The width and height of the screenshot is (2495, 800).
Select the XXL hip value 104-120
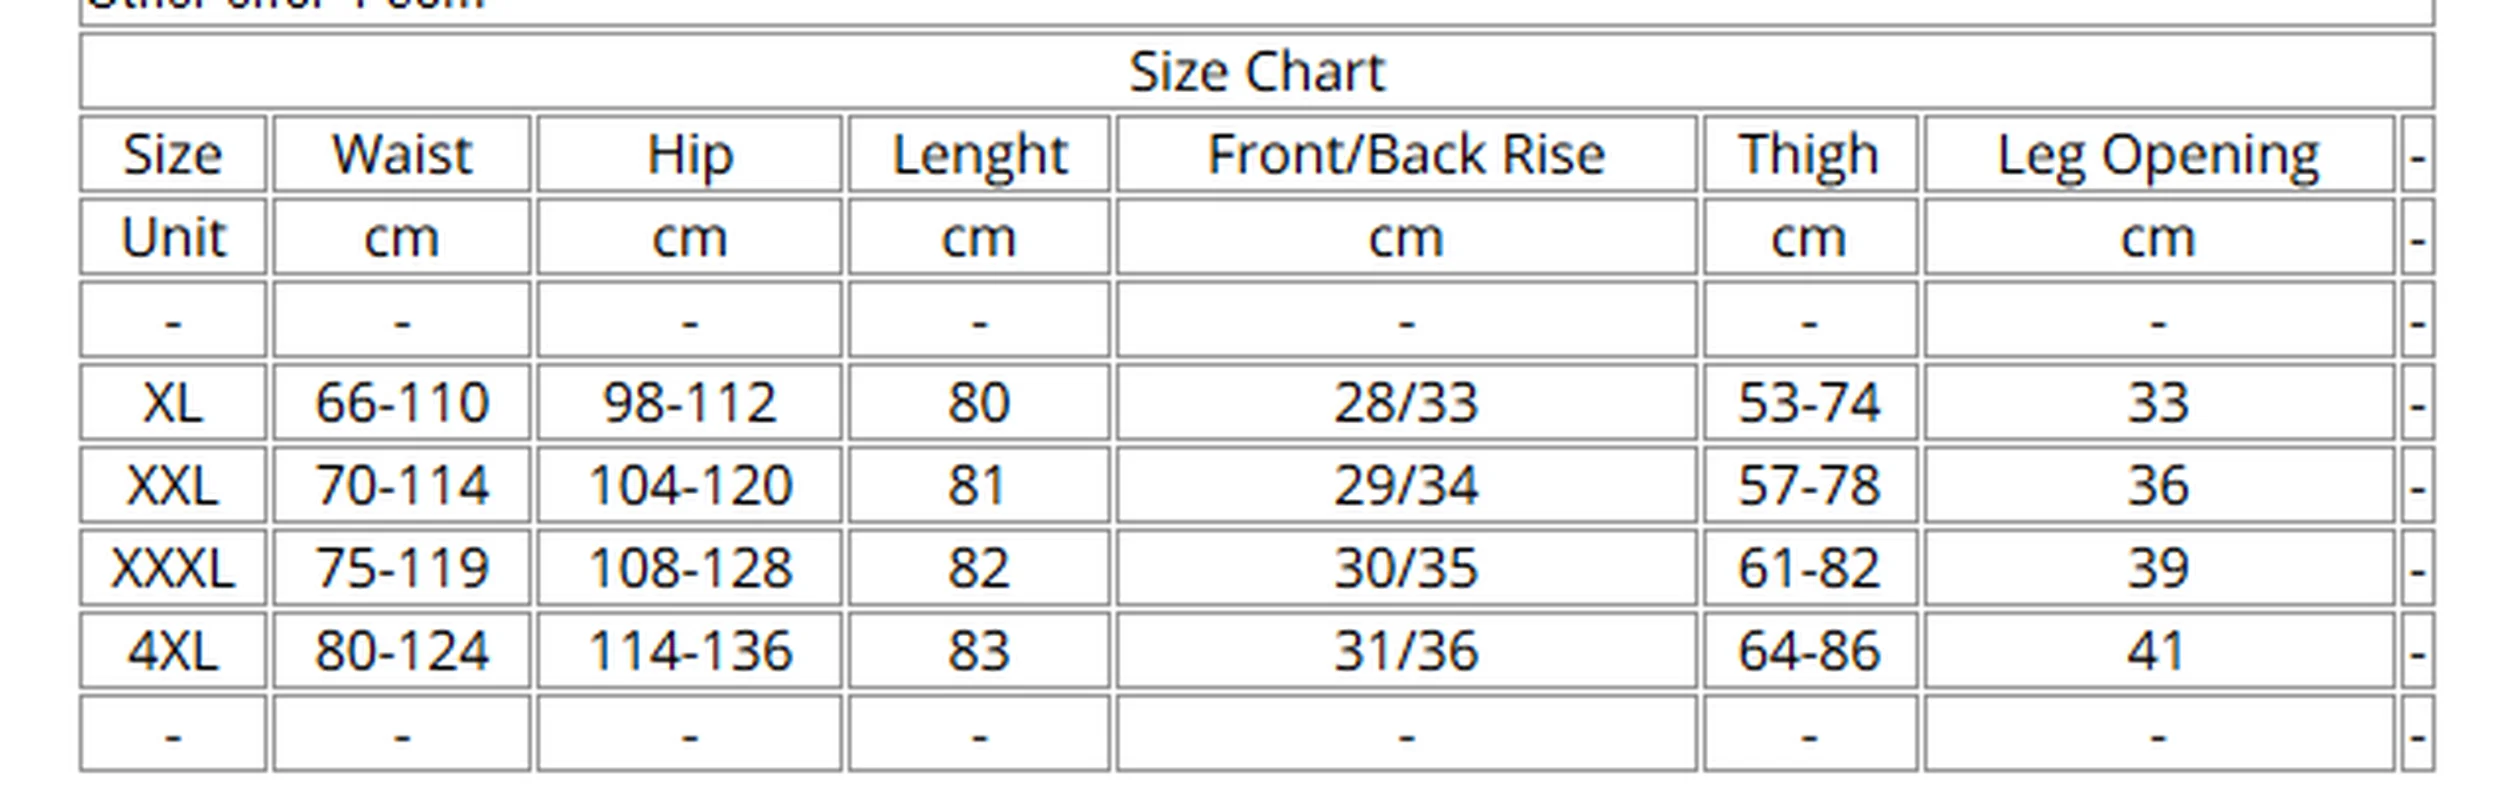click(x=689, y=486)
